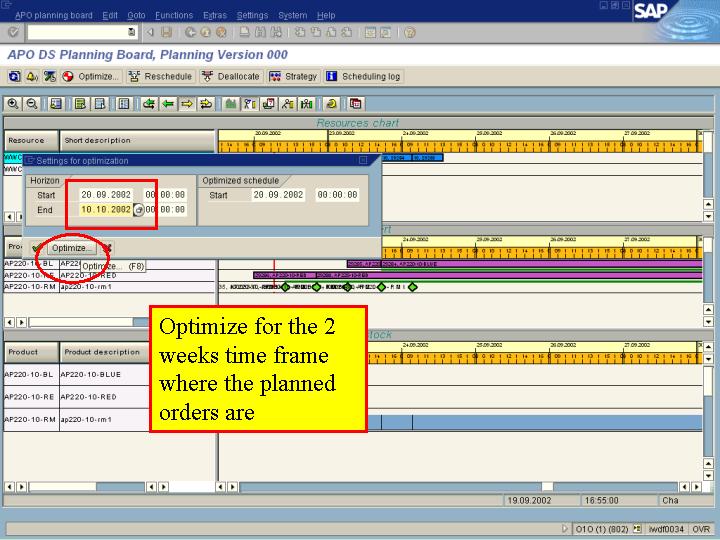This screenshot has height=540, width=720.
Task: Click the time 16:55:00 in status area
Action: tap(602, 501)
